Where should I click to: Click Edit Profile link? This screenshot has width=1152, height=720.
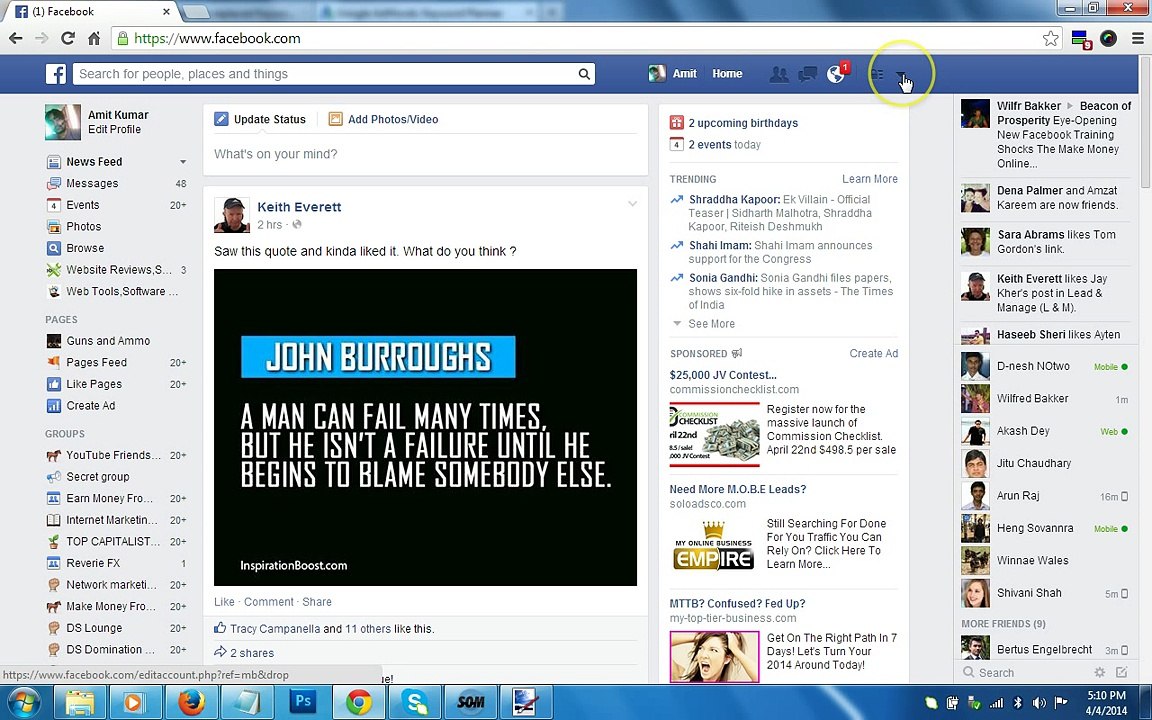(114, 129)
